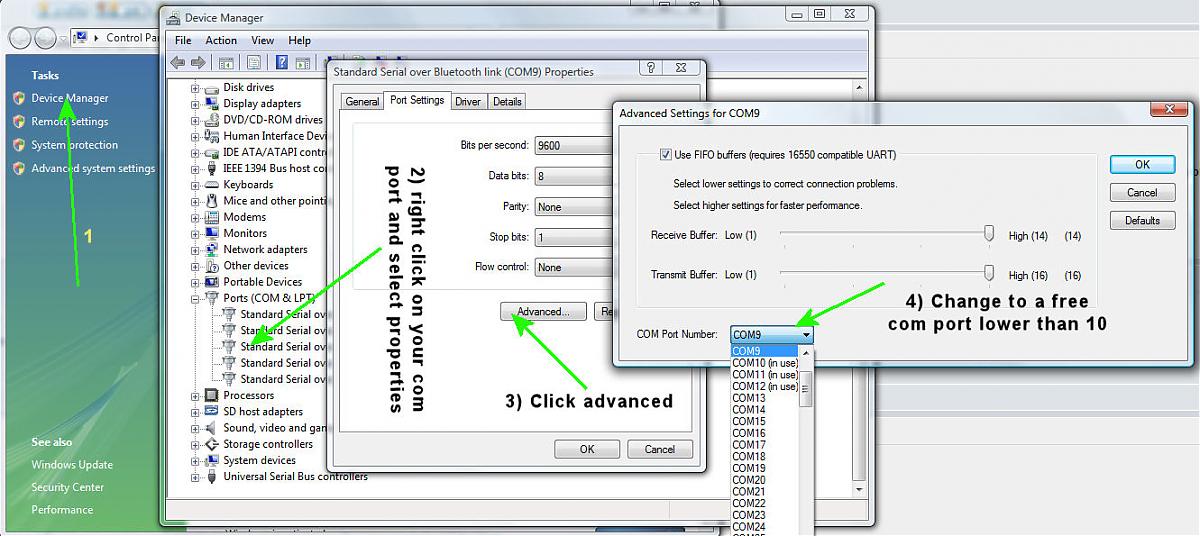Open the Action menu
Viewport: 1200px width, 536px height.
221,41
